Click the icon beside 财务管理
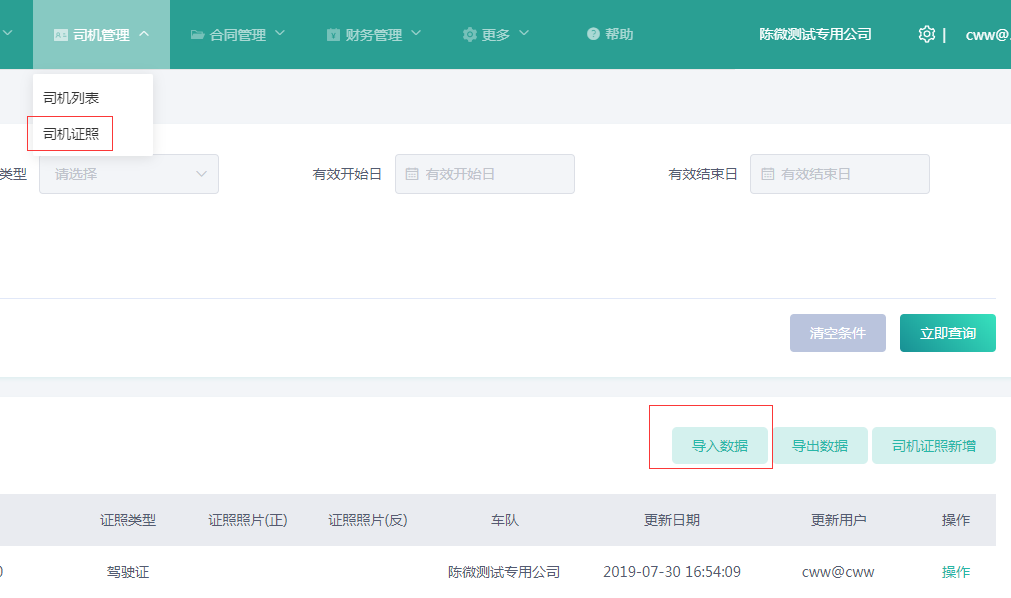Screen dimensions: 1011x598 [333, 35]
